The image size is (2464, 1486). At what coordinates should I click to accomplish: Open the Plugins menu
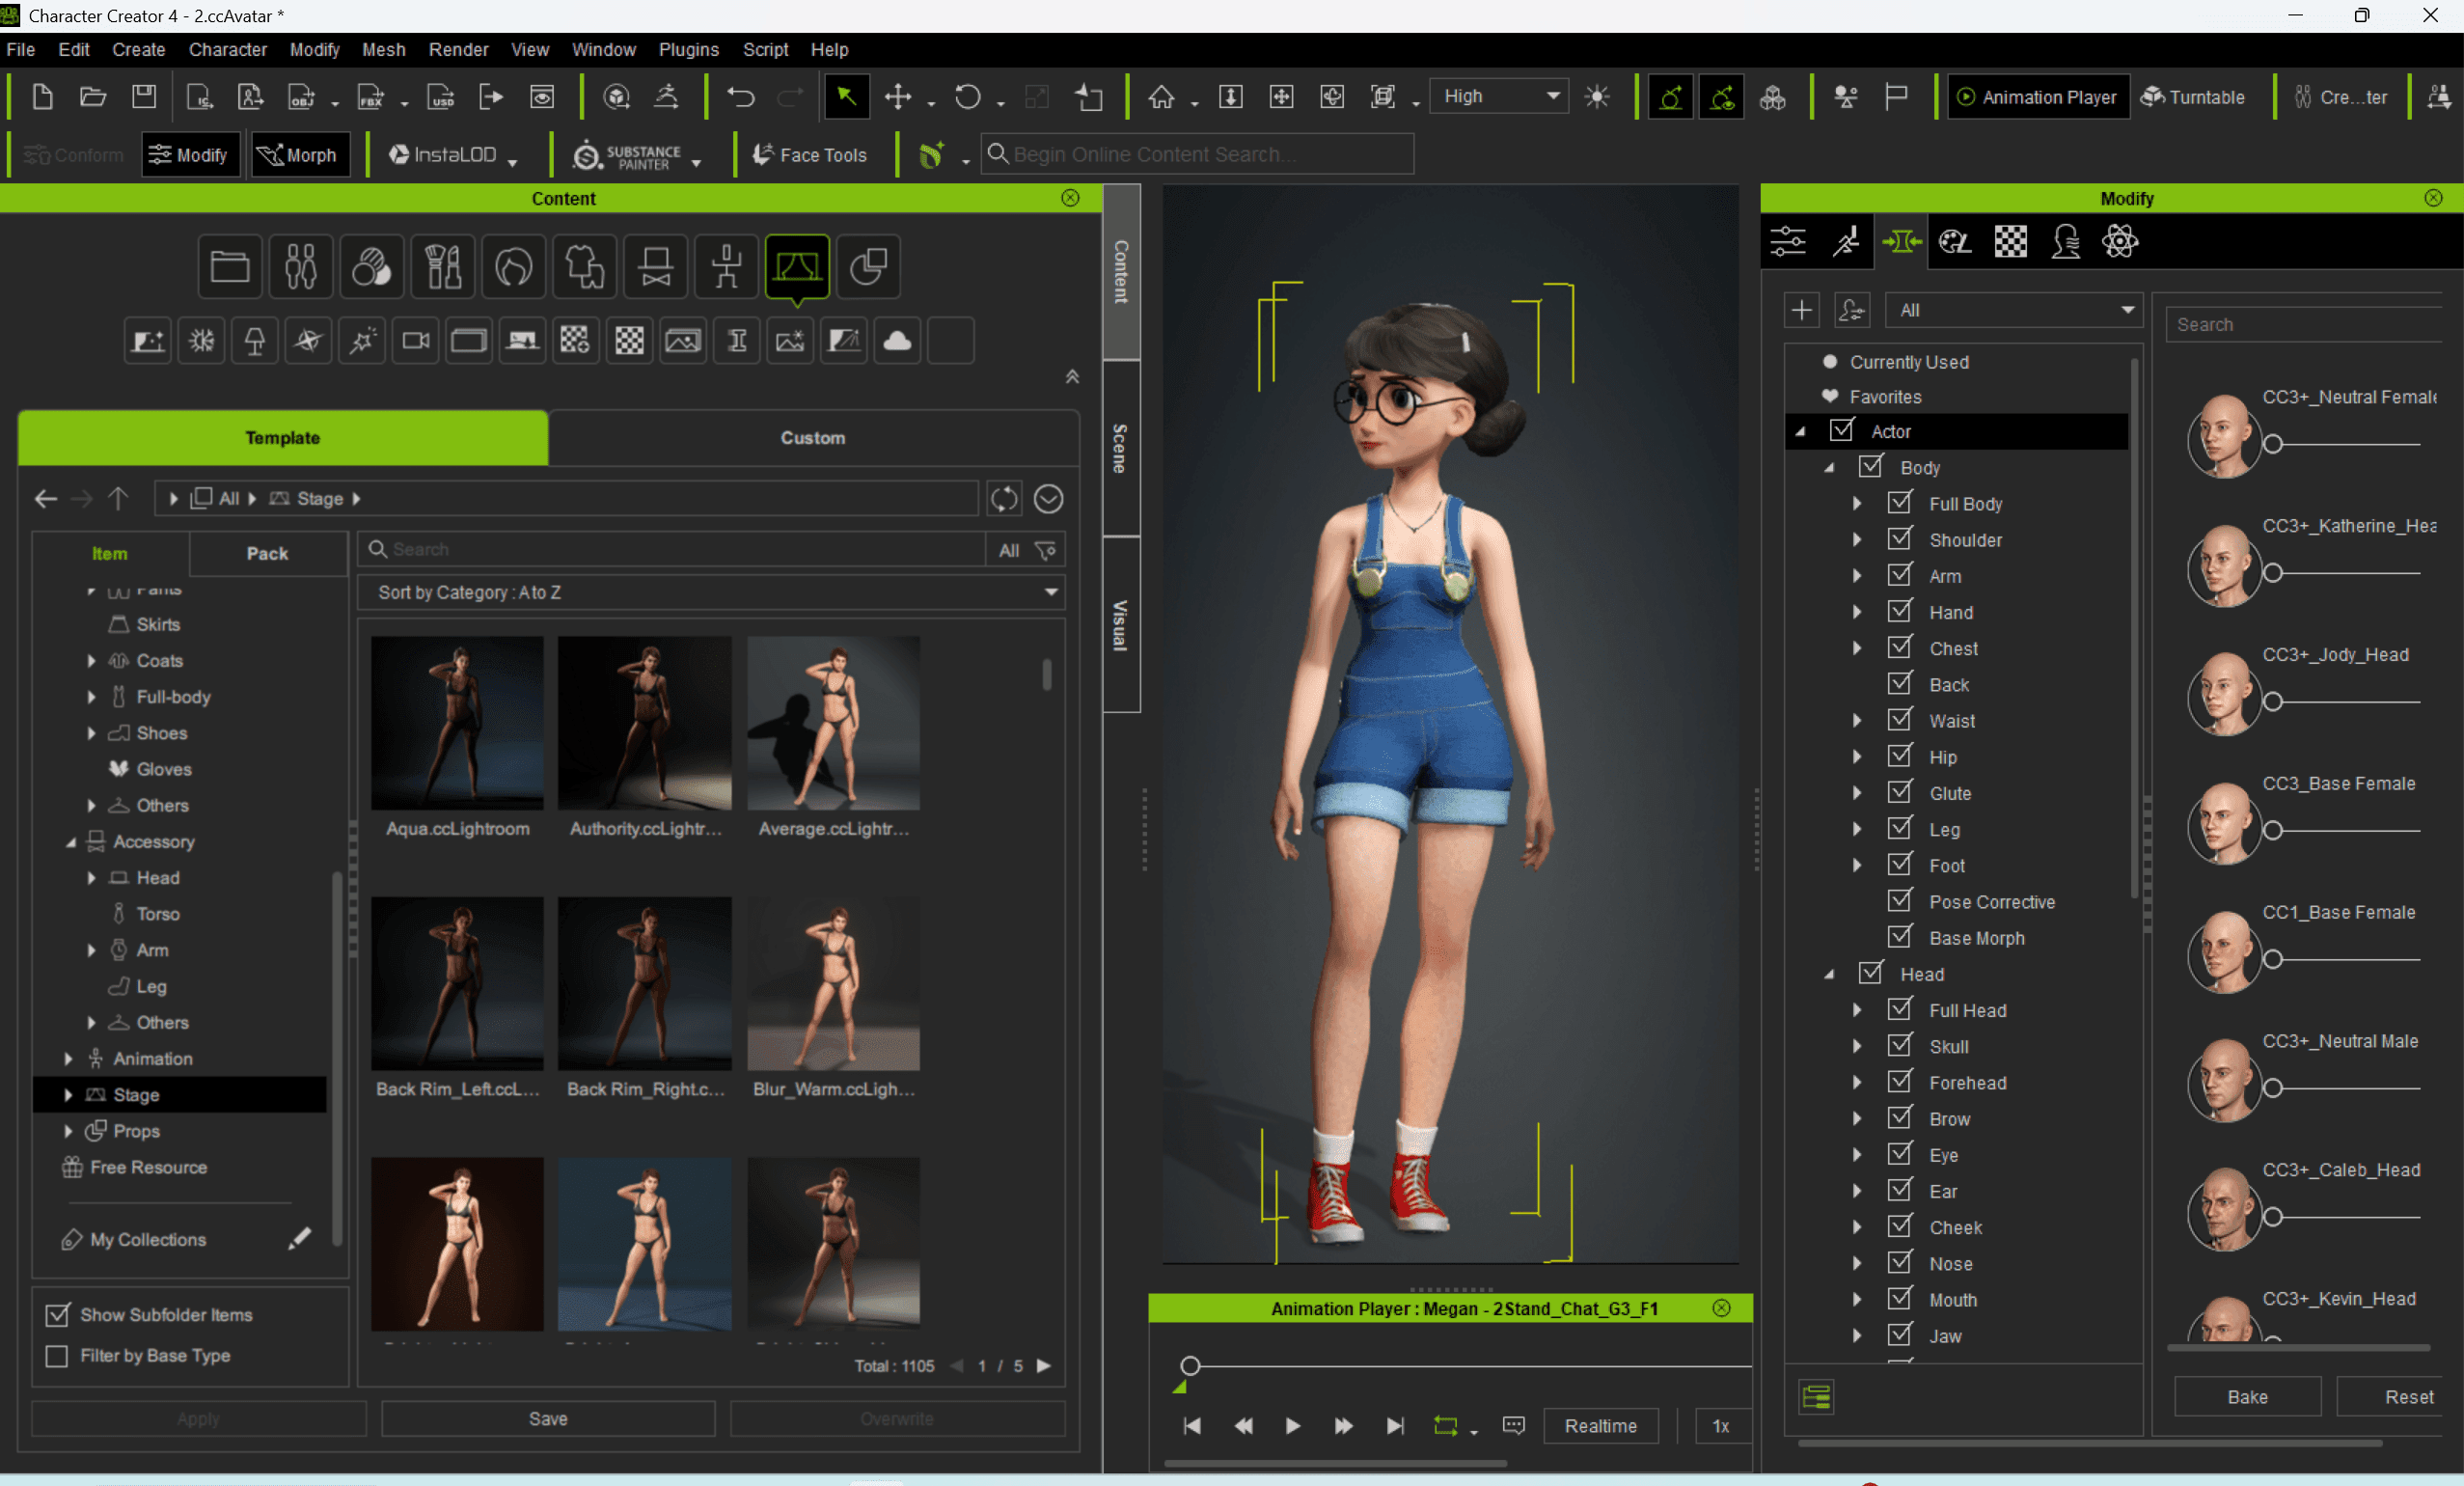688,49
